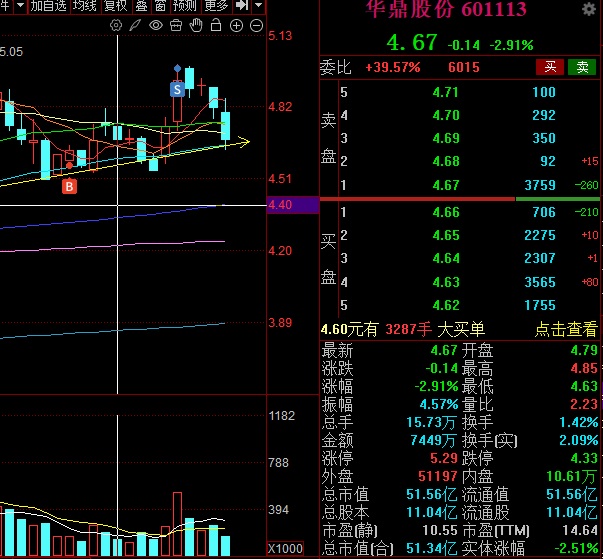Toggle the eye visibility icon
Screen dimensions: 603x559
coord(156,26)
